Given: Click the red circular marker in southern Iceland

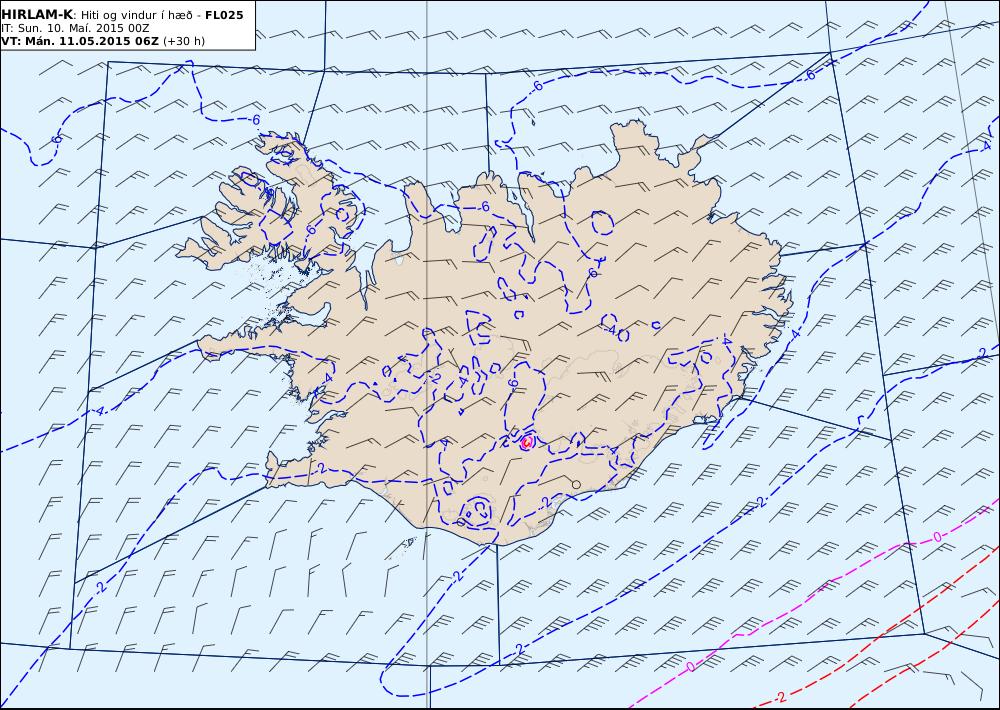Looking at the screenshot, I should tap(527, 441).
